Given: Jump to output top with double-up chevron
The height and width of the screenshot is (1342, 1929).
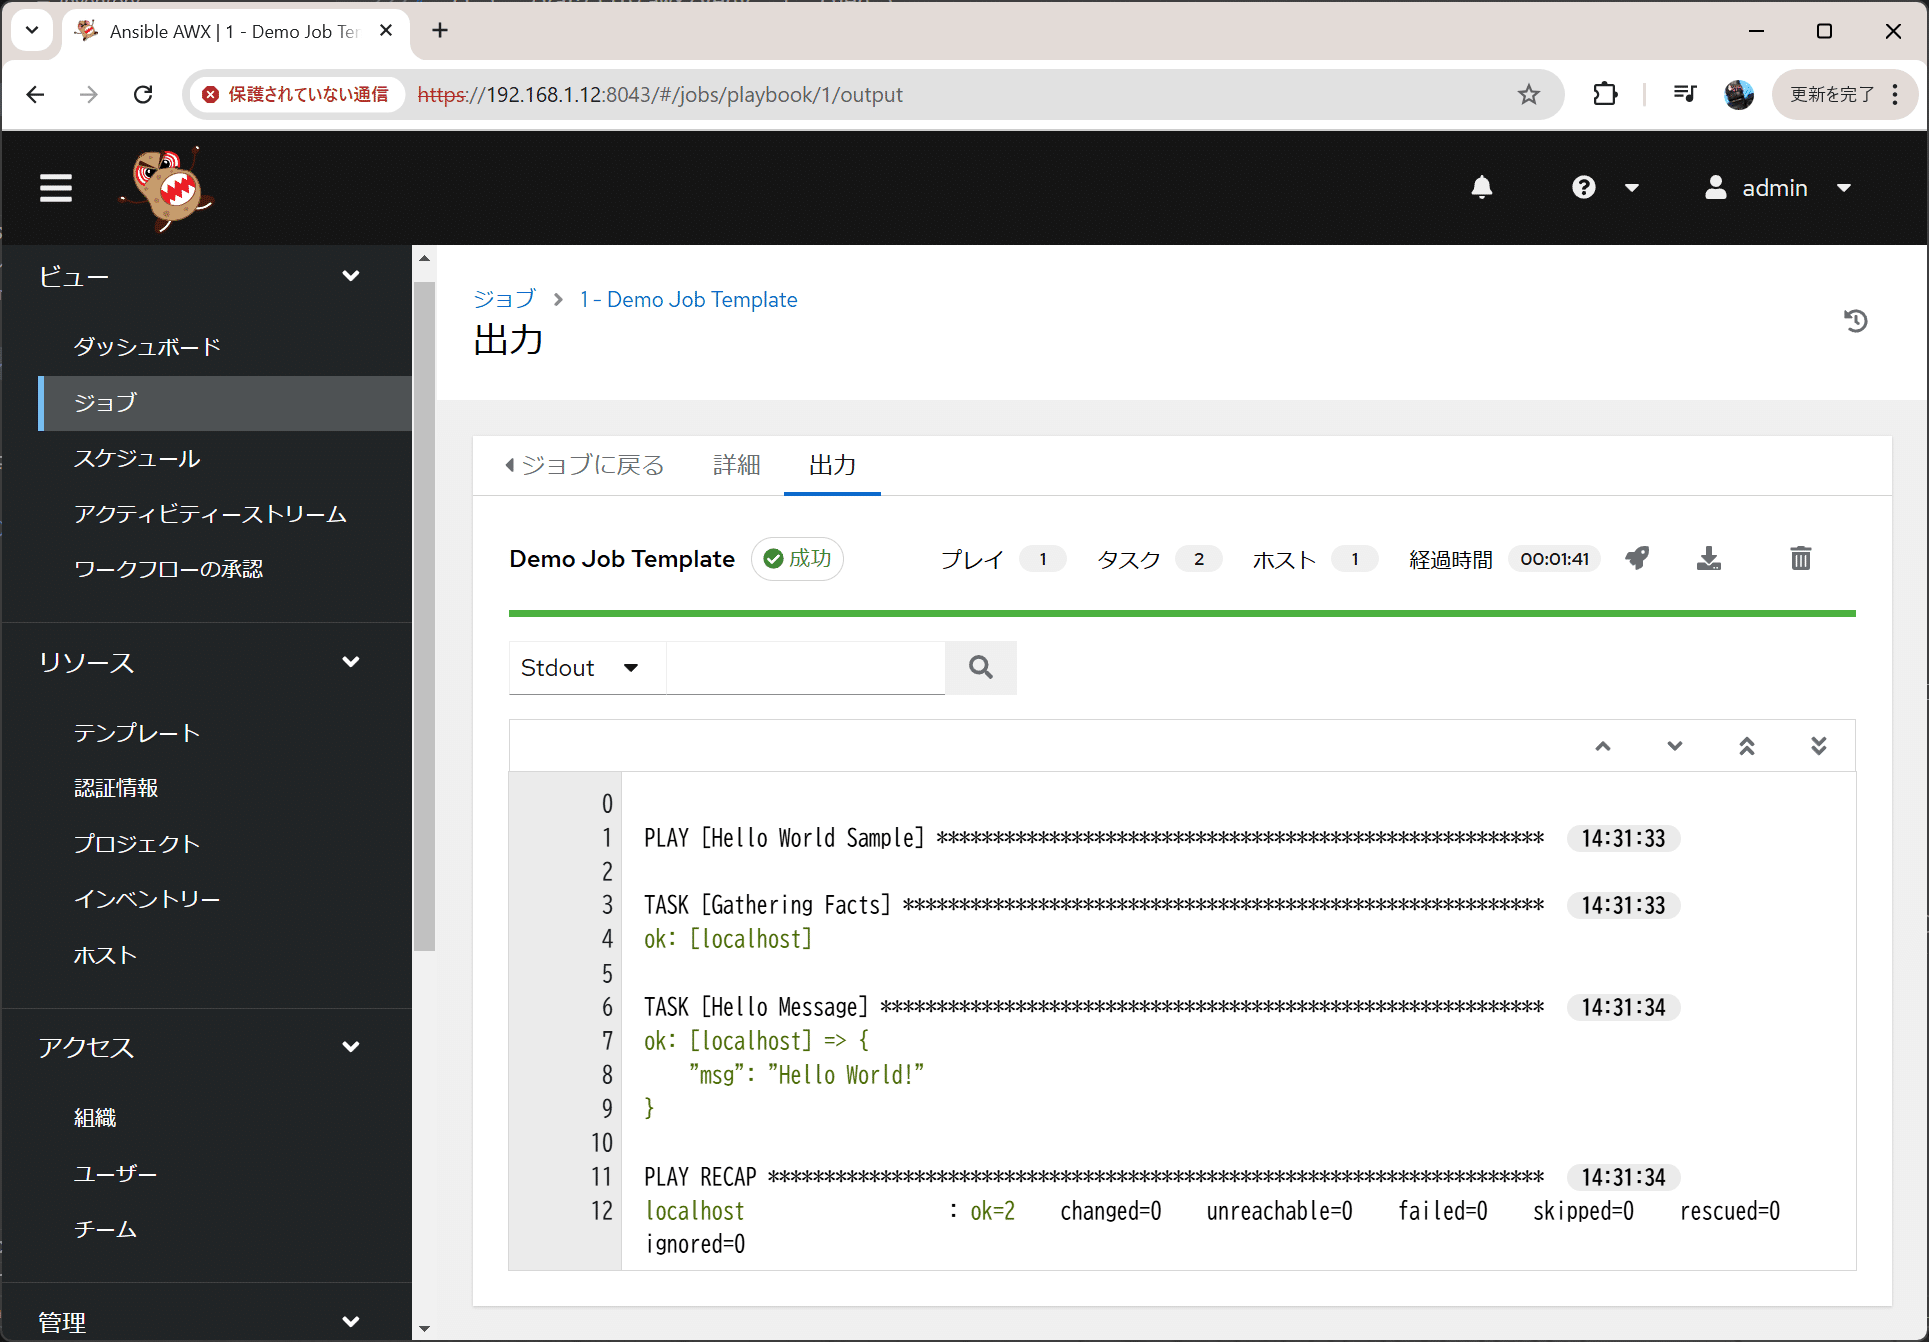Looking at the screenshot, I should [1747, 745].
